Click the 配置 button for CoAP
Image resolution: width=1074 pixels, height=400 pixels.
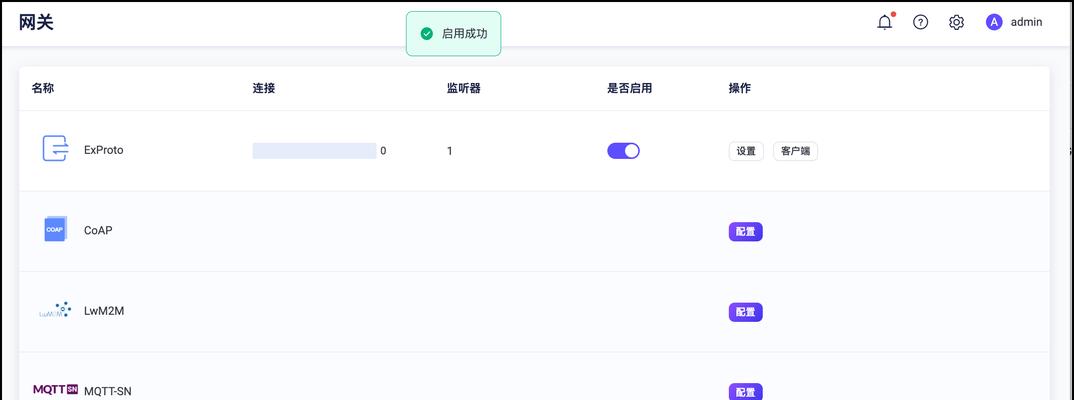tap(745, 232)
